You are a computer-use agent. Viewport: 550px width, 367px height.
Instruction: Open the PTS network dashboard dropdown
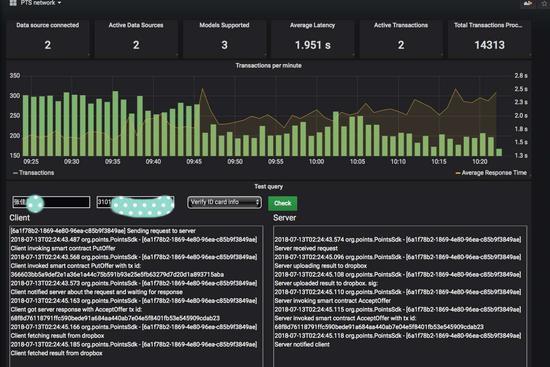[x=41, y=3]
